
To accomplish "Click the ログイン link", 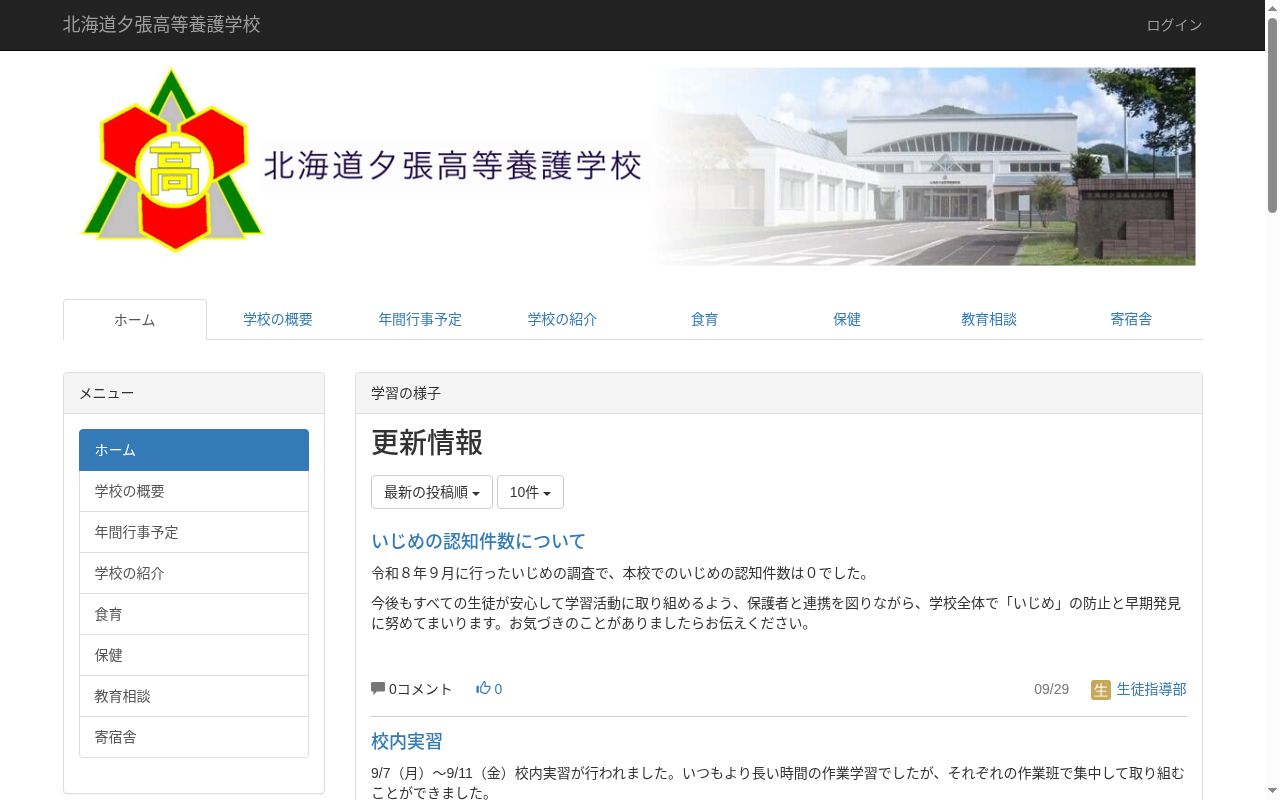I will point(1174,25).
